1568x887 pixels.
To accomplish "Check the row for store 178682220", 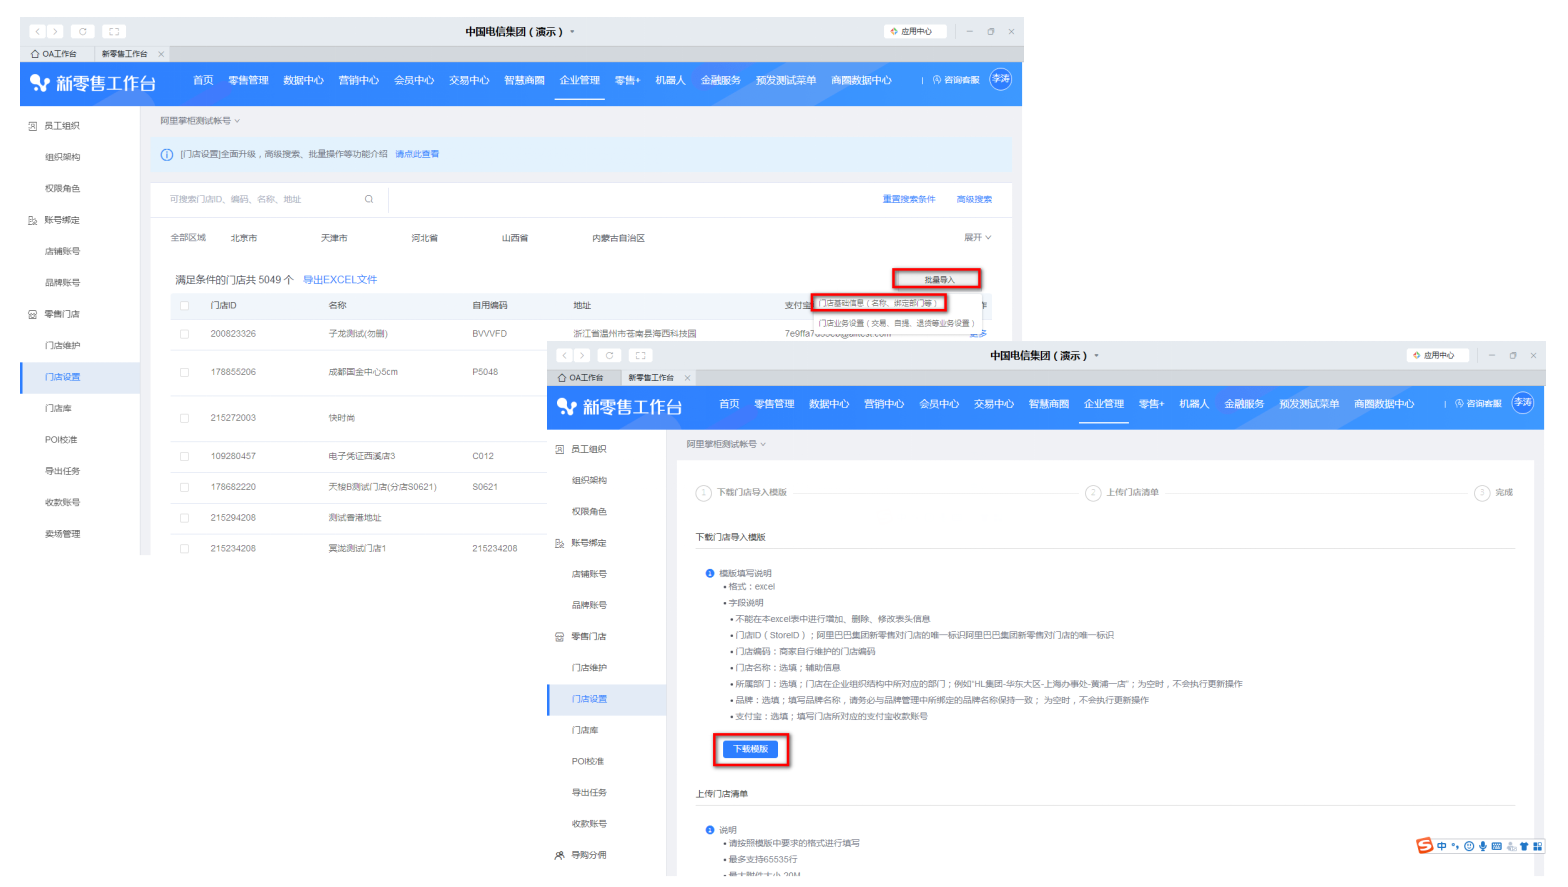I will click(x=184, y=487).
